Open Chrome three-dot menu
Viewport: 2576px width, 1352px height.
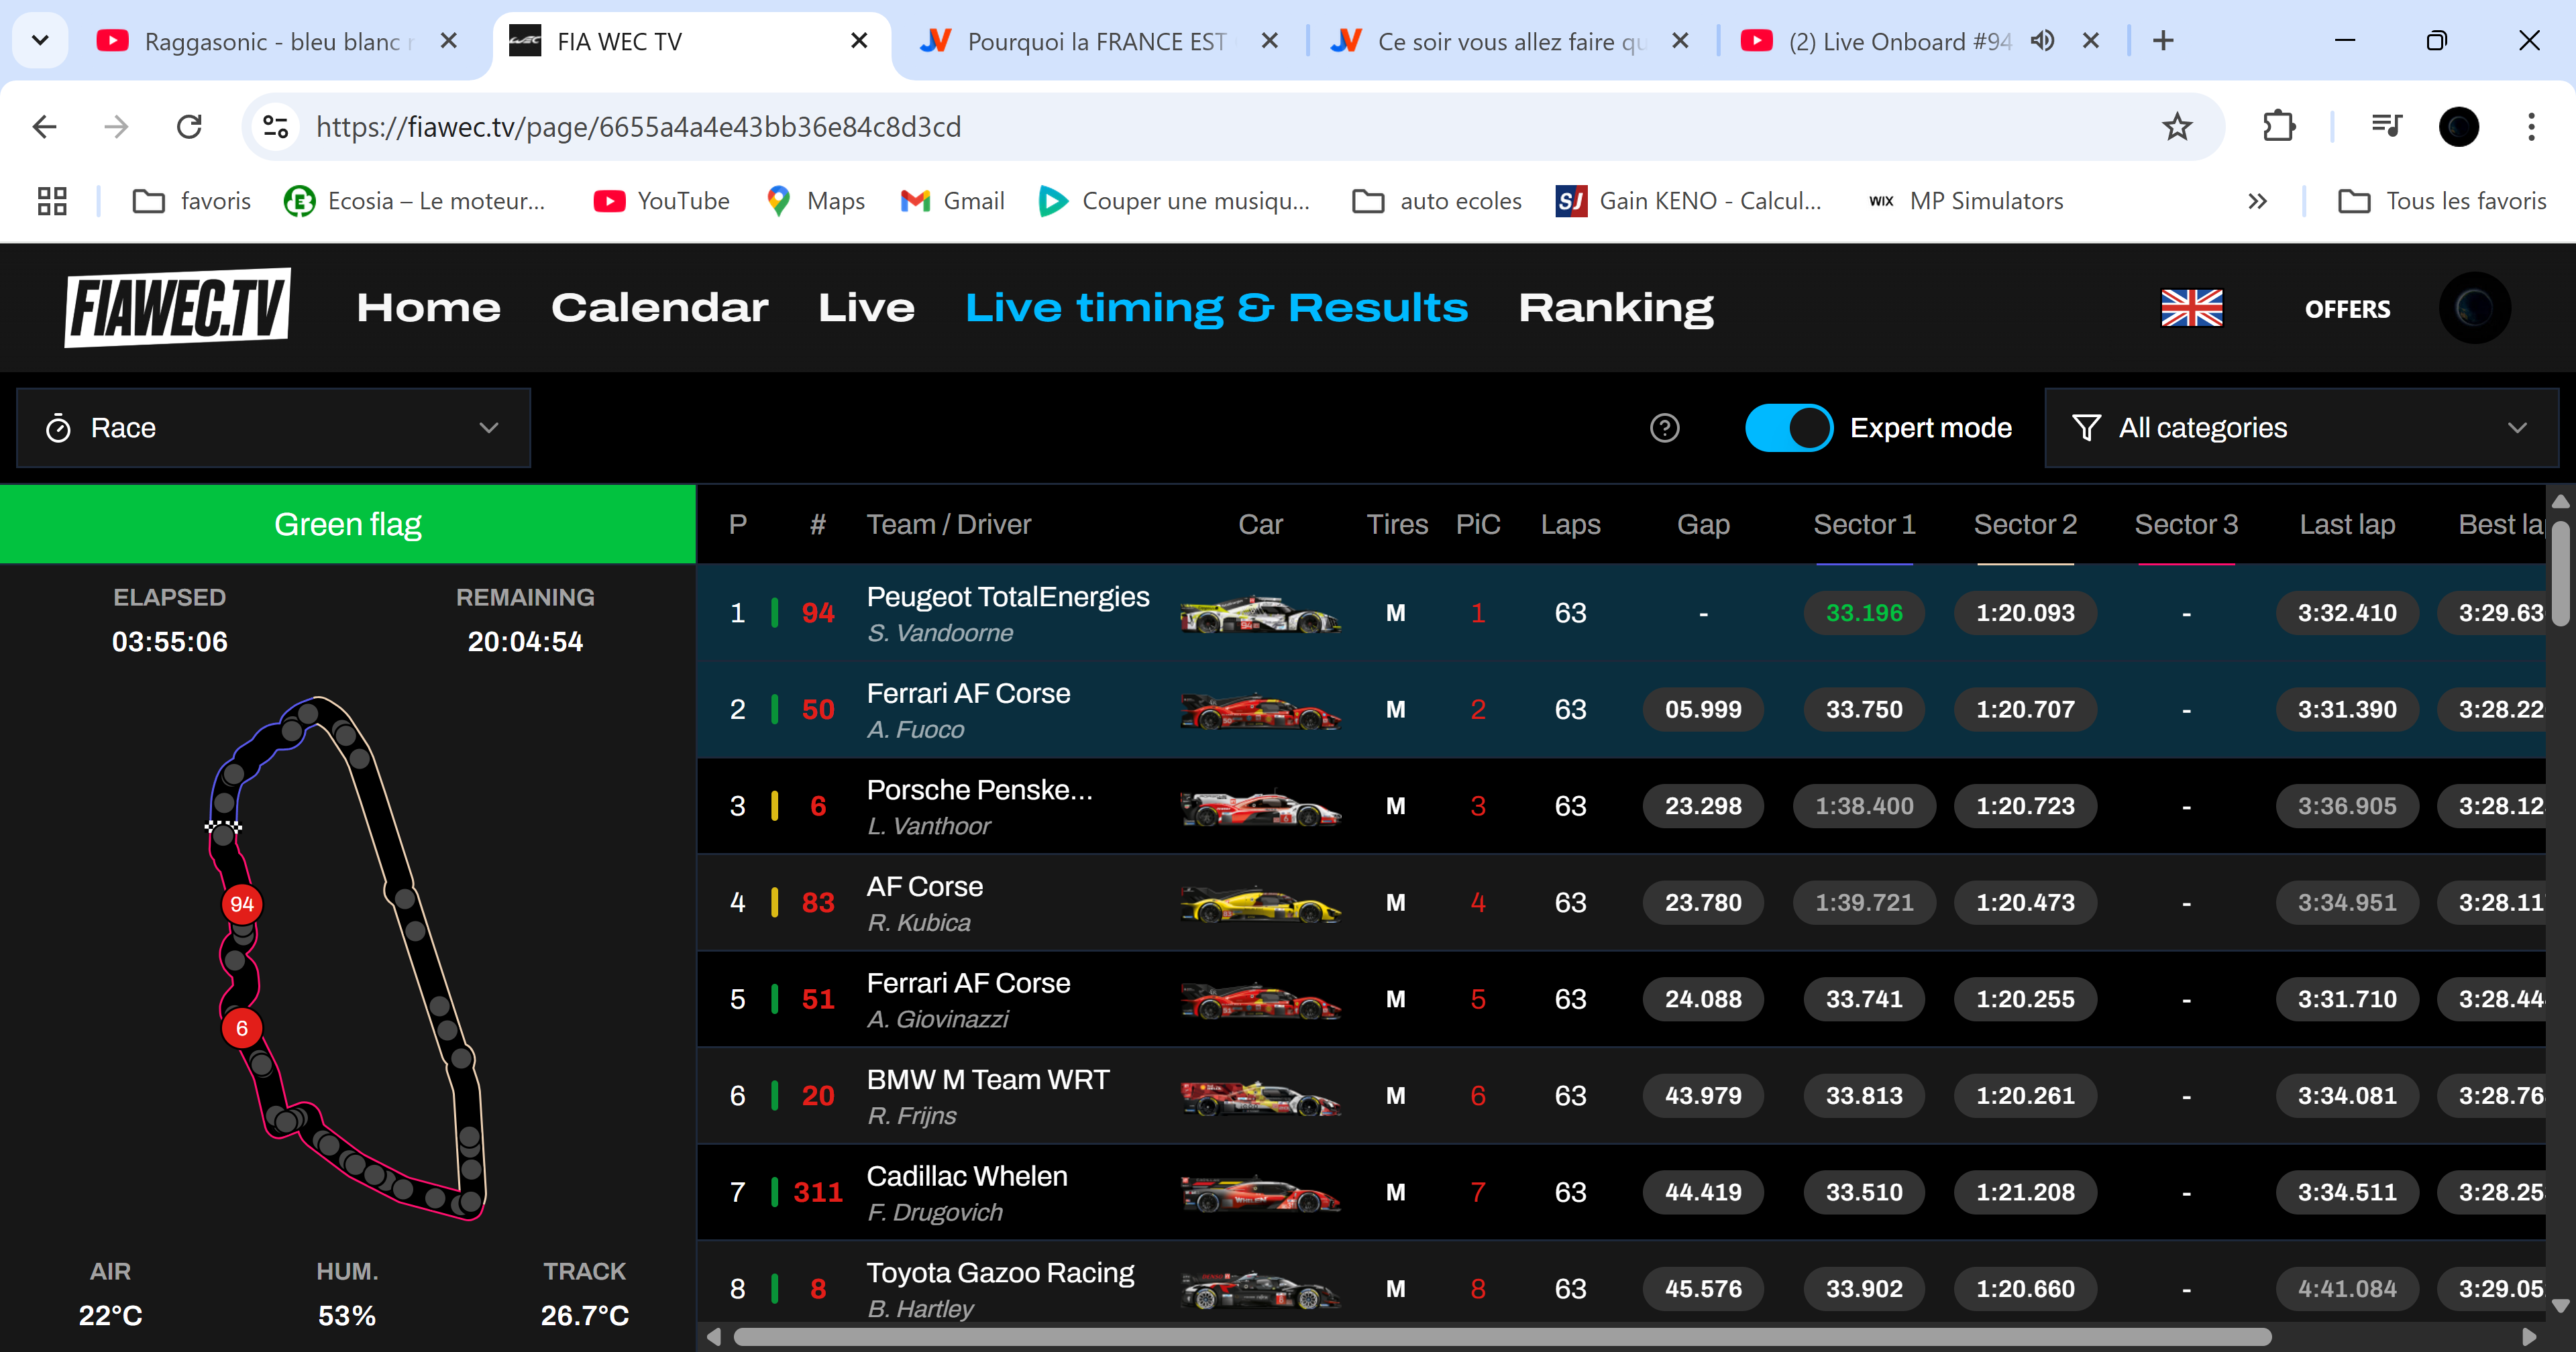pyautogui.click(x=2531, y=127)
